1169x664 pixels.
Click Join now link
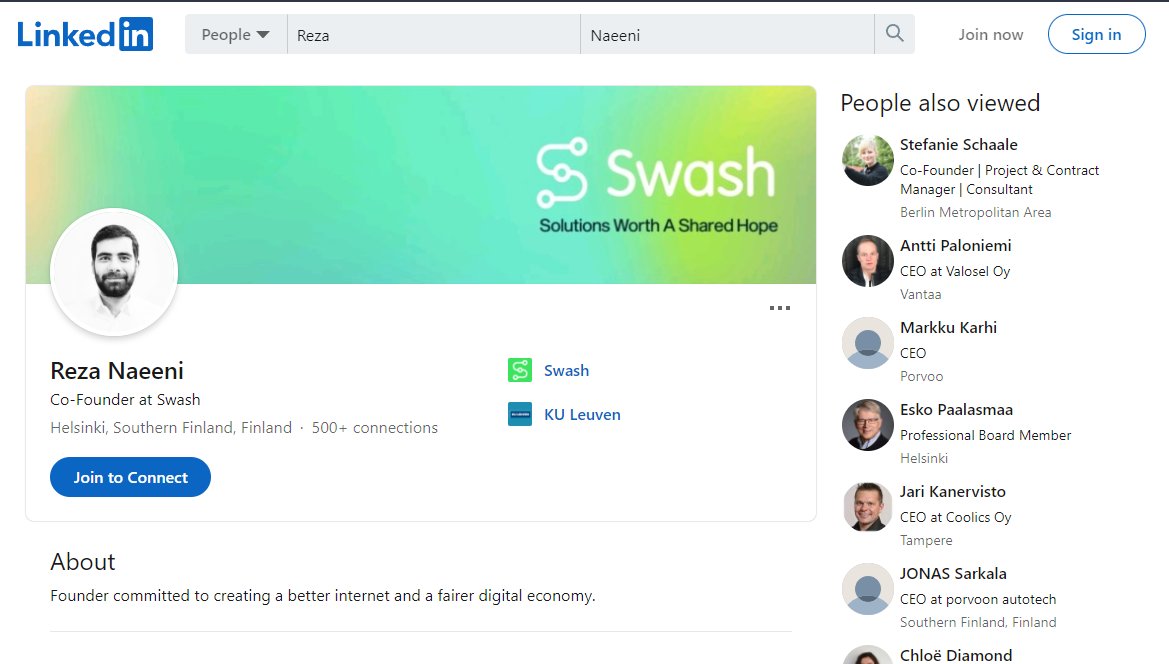(991, 34)
